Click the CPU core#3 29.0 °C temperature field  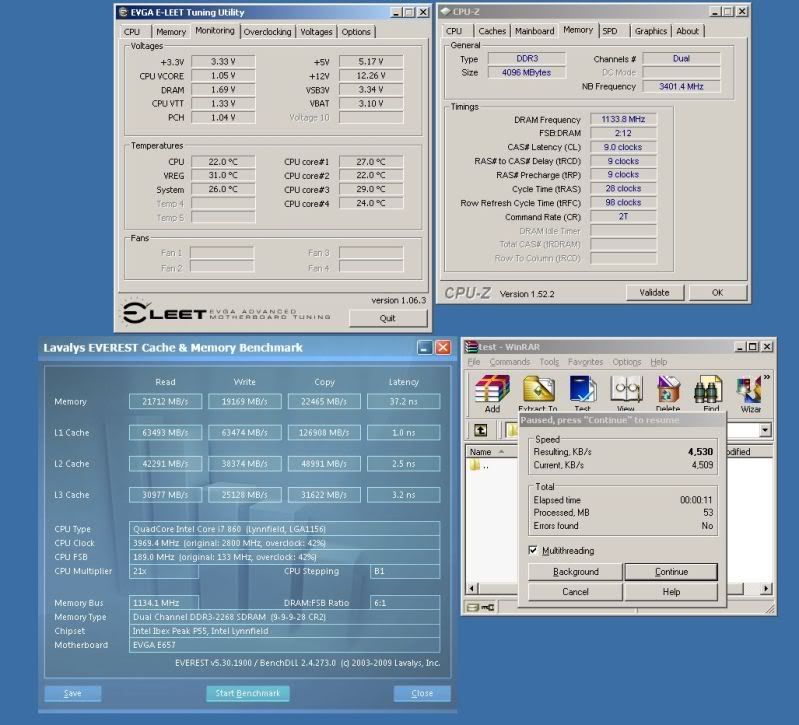371,189
